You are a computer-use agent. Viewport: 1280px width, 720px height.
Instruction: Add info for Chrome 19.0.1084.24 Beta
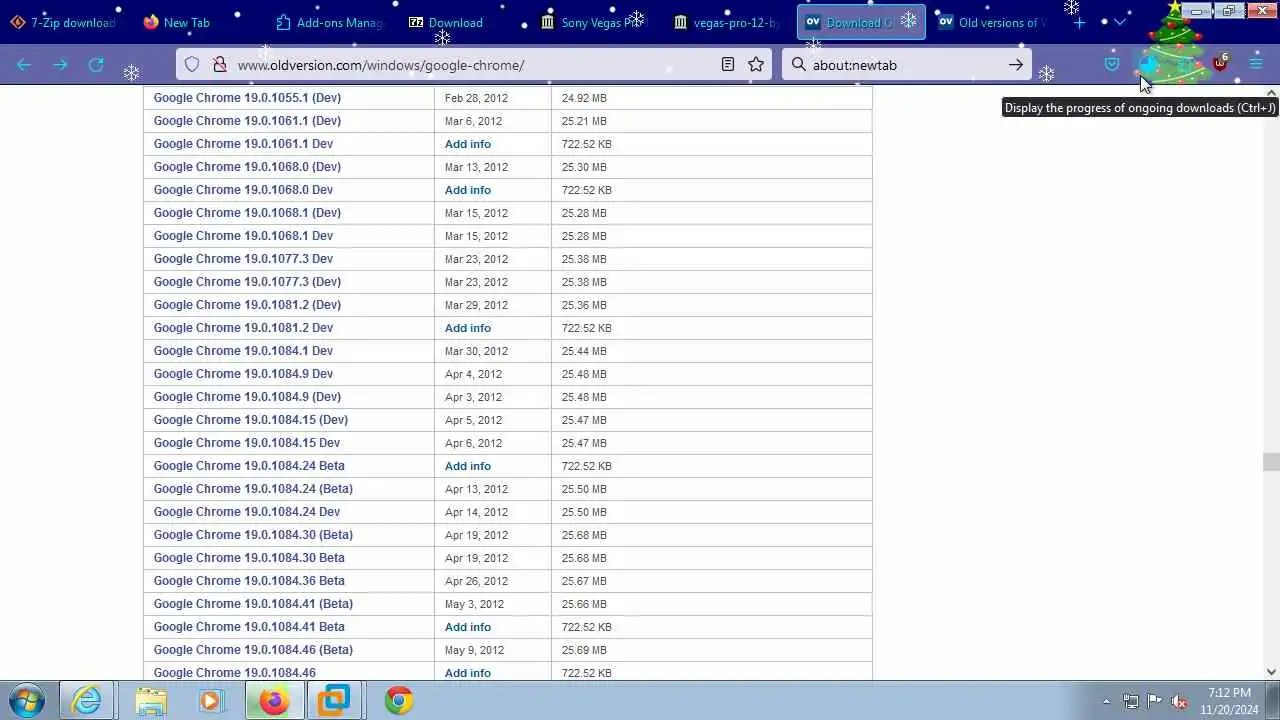point(468,466)
